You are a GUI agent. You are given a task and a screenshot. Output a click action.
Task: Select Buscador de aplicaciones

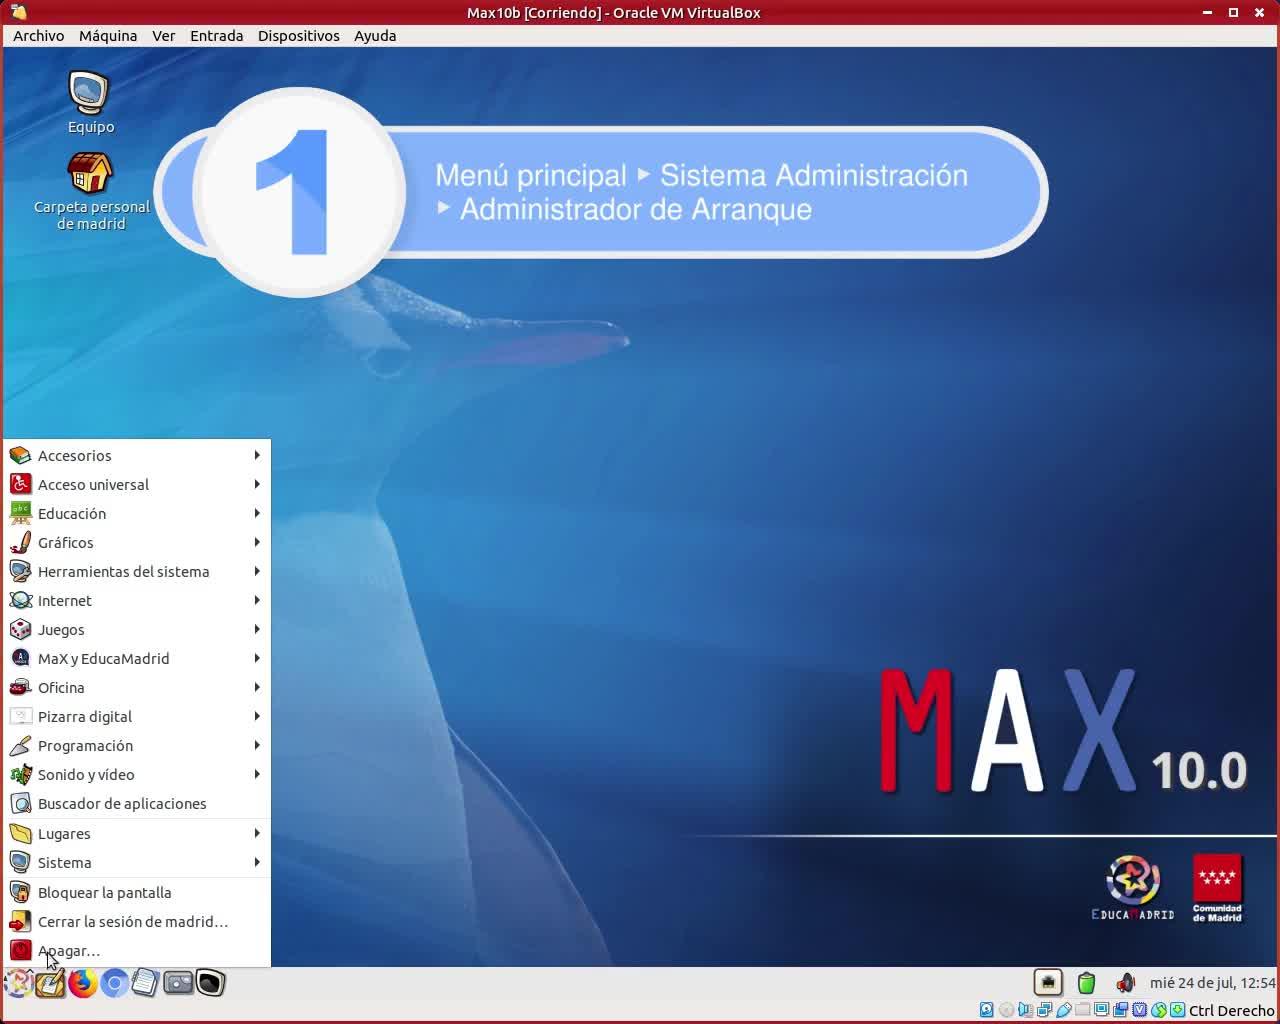pos(137,803)
